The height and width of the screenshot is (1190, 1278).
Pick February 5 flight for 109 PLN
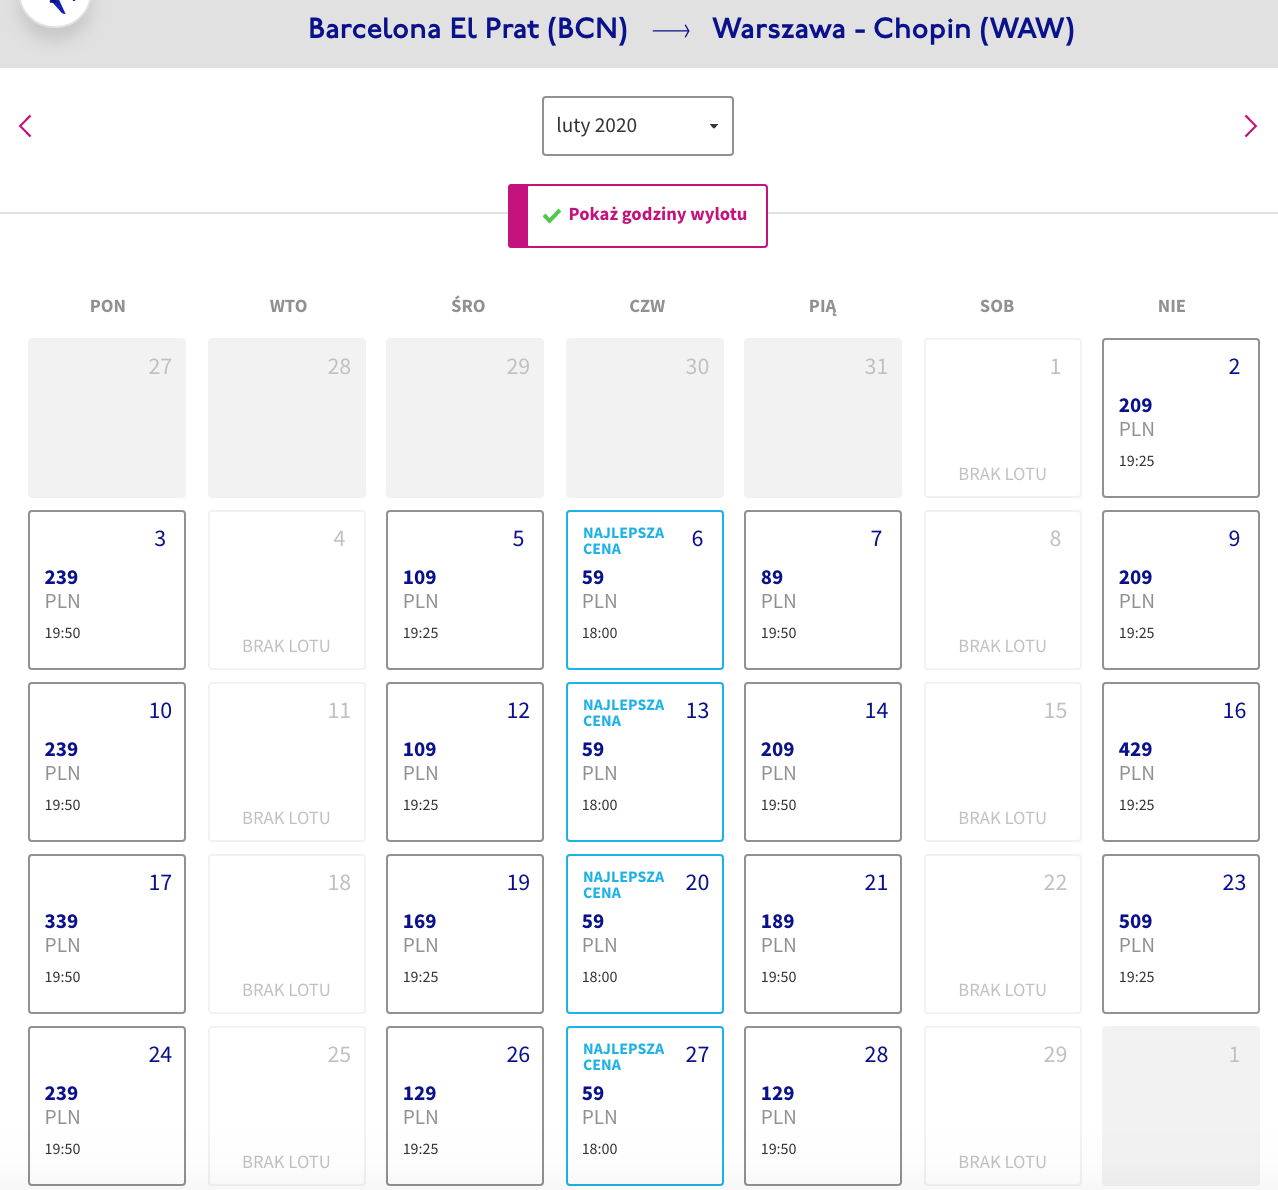465,590
